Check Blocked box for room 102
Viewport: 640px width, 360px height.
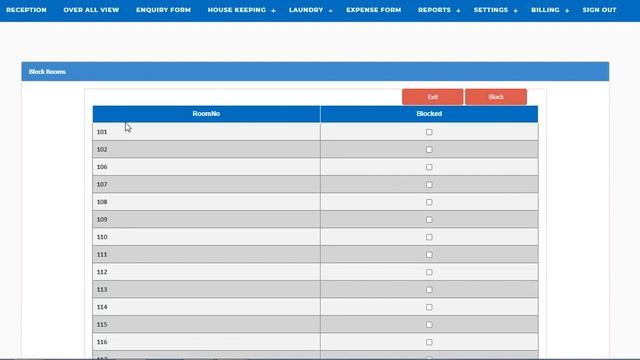tap(429, 149)
